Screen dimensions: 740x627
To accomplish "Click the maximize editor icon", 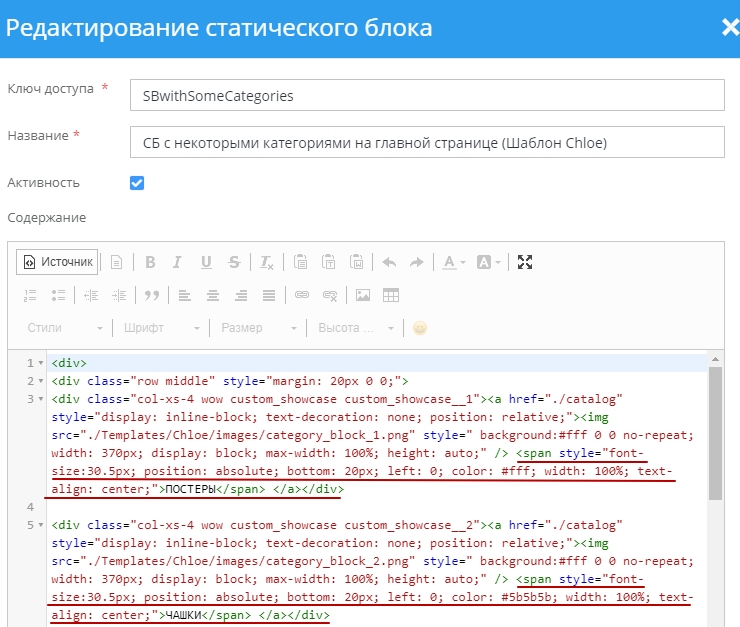I will [x=525, y=262].
